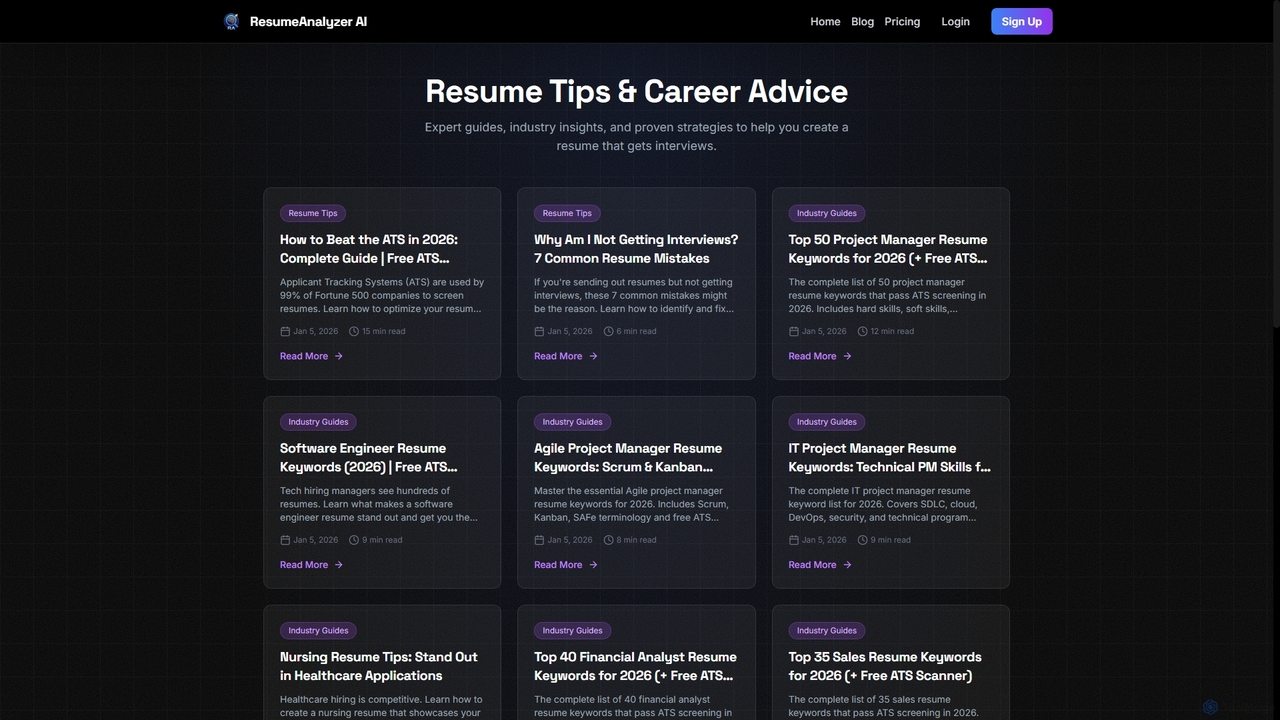Click 'Expert guides, industry insights' subtitle text

click(x=636, y=136)
